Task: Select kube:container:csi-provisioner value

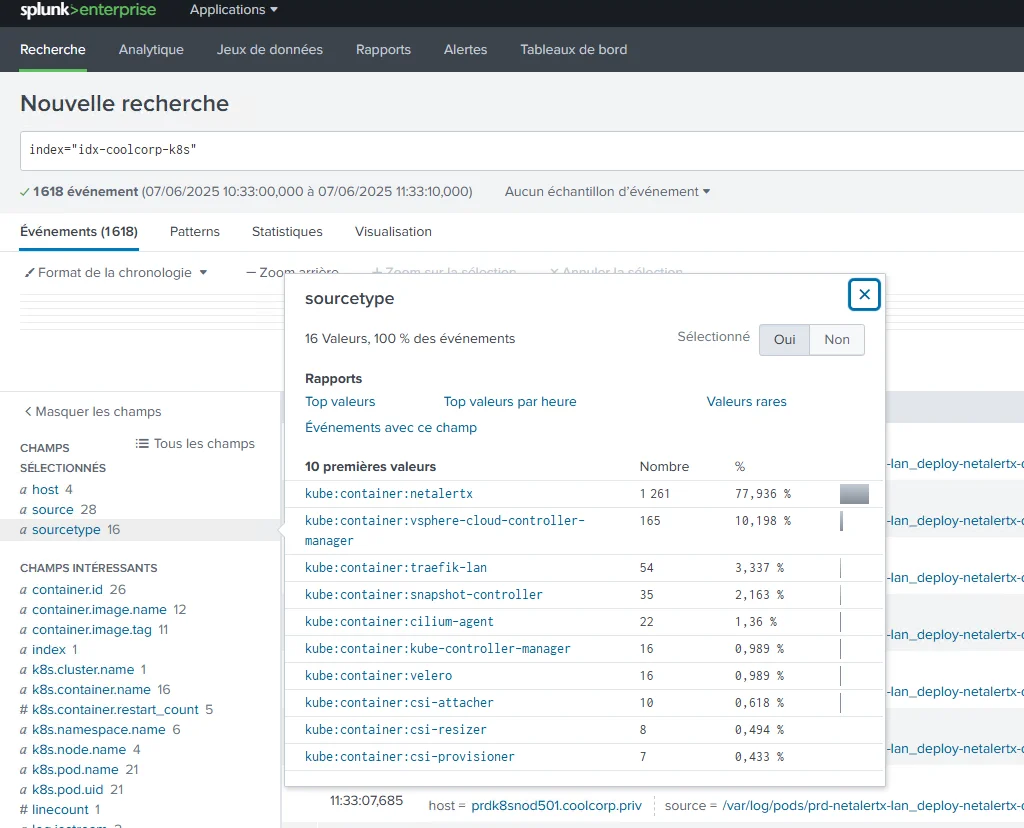Action: tap(409, 757)
